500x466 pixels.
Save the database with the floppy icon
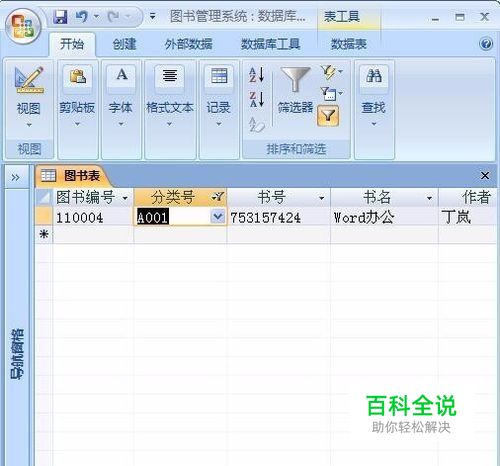[60, 16]
